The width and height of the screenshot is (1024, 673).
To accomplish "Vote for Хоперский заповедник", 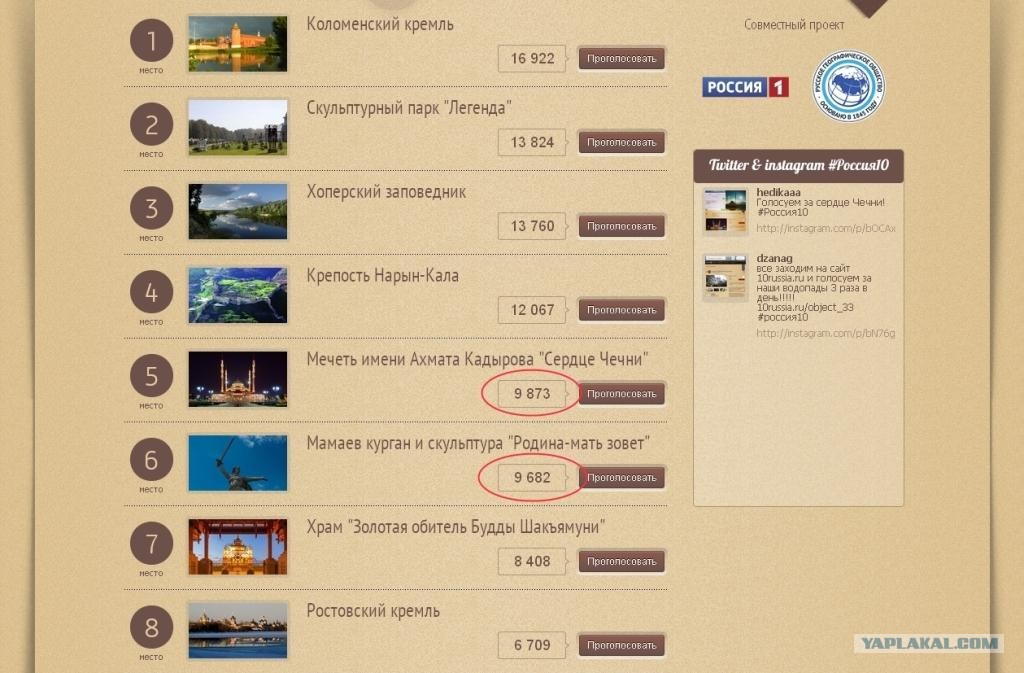I will coord(622,227).
